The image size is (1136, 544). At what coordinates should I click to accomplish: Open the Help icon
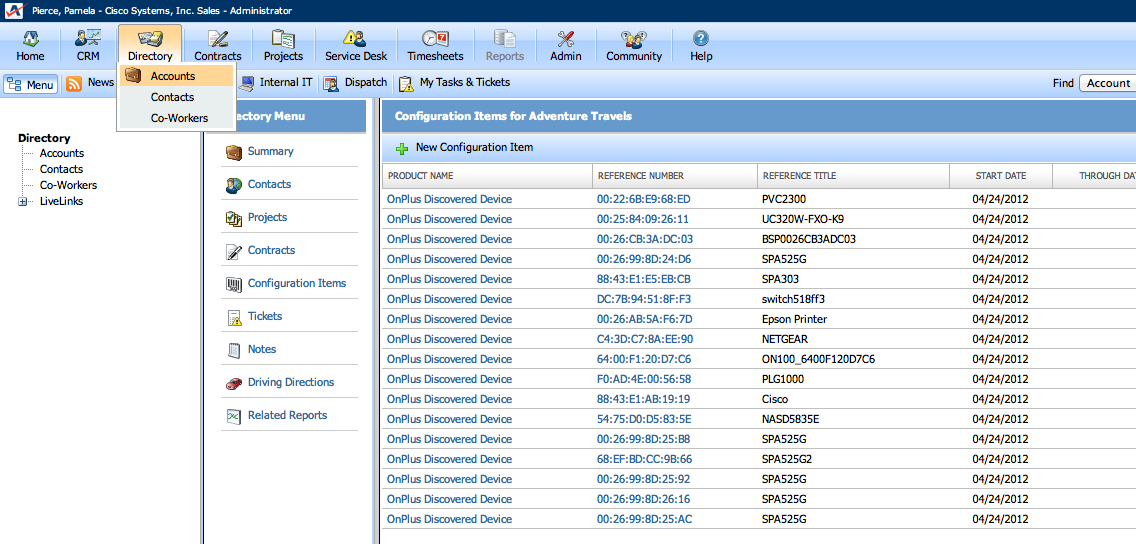click(x=701, y=39)
